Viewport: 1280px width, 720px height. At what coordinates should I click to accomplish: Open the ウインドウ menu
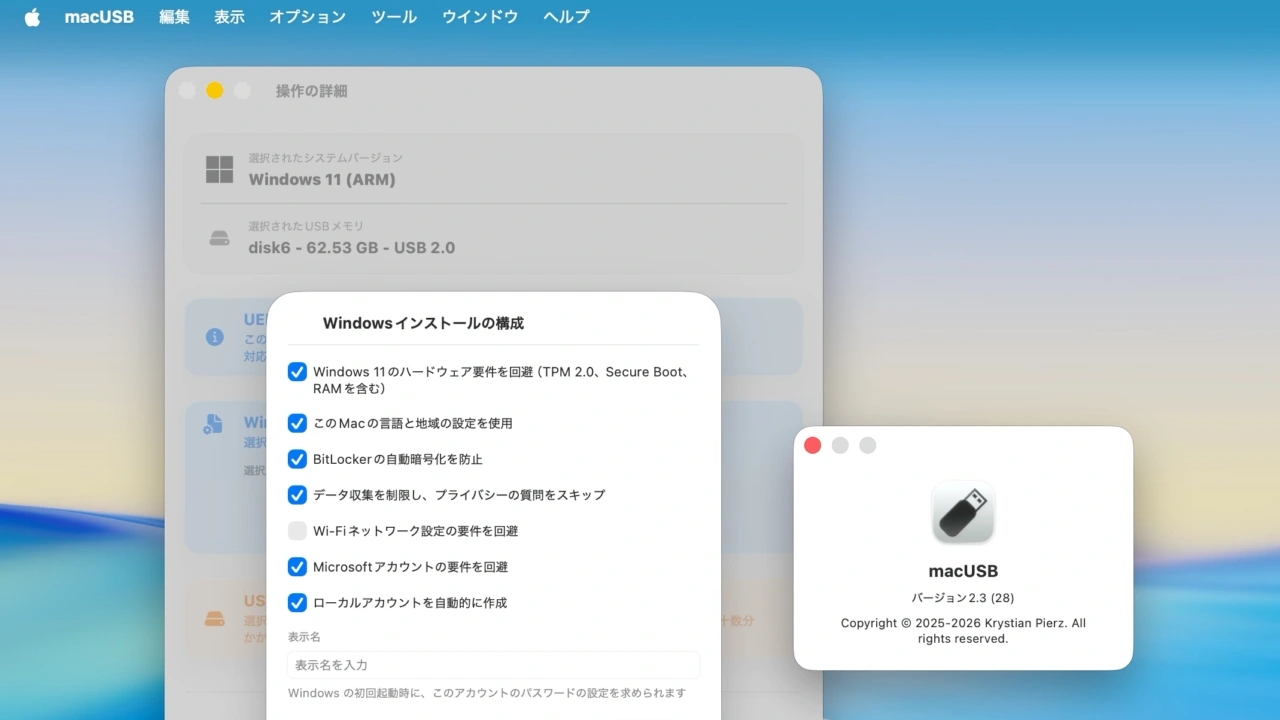click(480, 17)
